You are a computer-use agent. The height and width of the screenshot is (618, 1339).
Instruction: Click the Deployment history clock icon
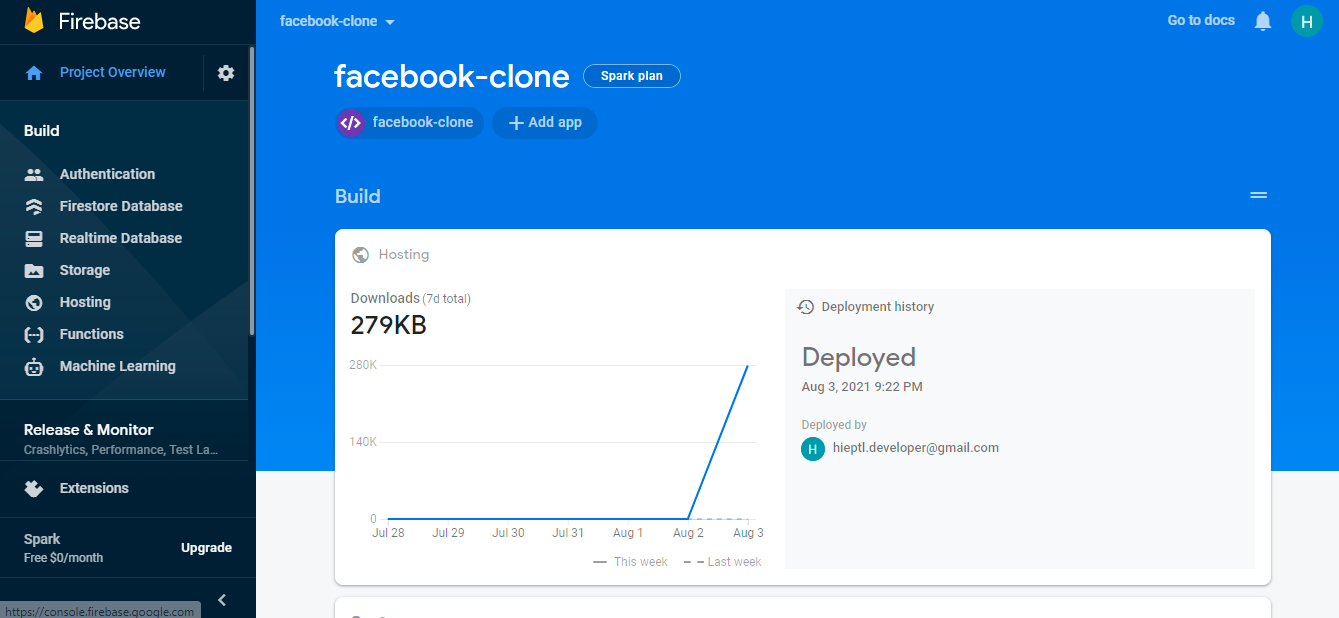pyautogui.click(x=805, y=307)
